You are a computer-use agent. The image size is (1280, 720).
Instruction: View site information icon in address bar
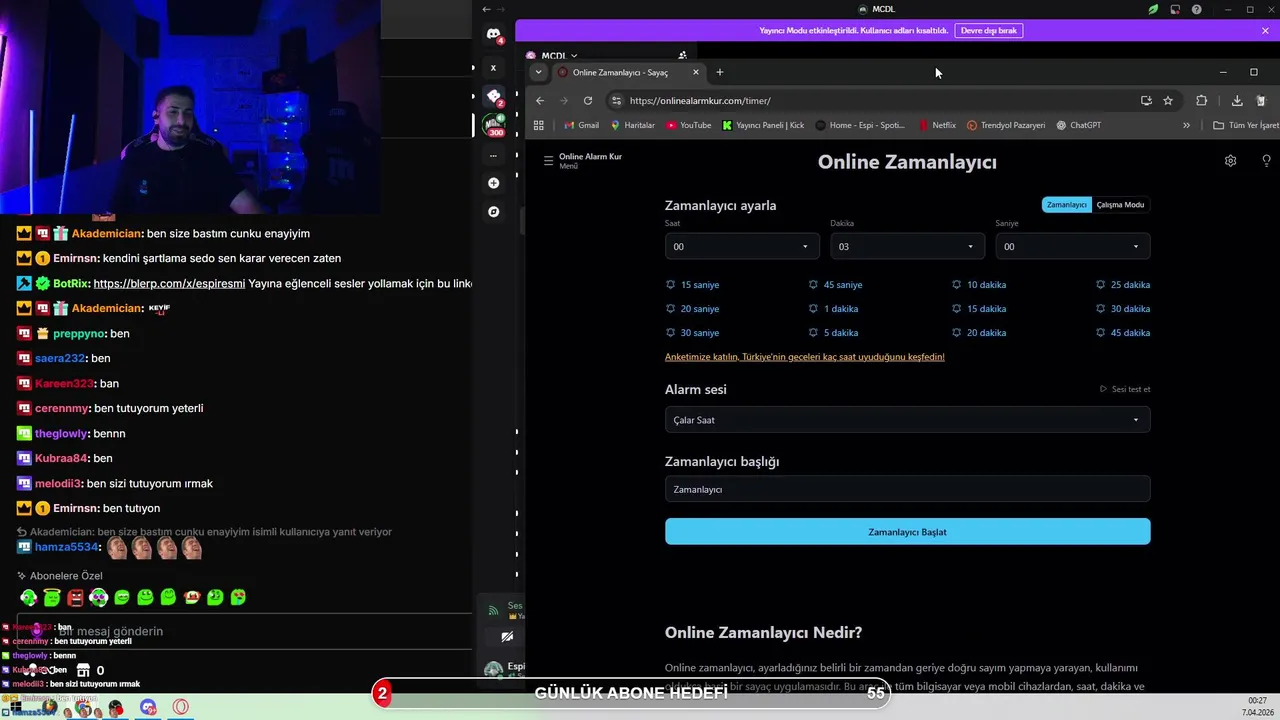coord(617,100)
